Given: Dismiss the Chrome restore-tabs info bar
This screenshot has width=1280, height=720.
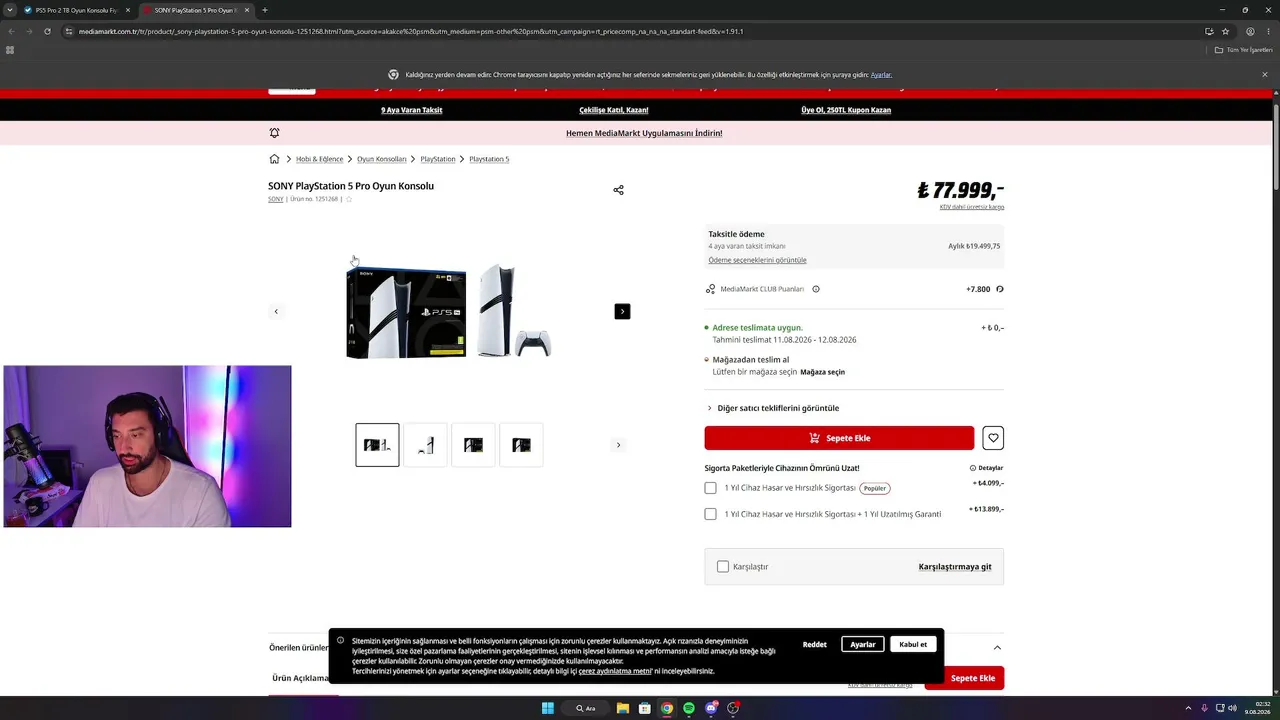Looking at the screenshot, I should pos(1264,74).
